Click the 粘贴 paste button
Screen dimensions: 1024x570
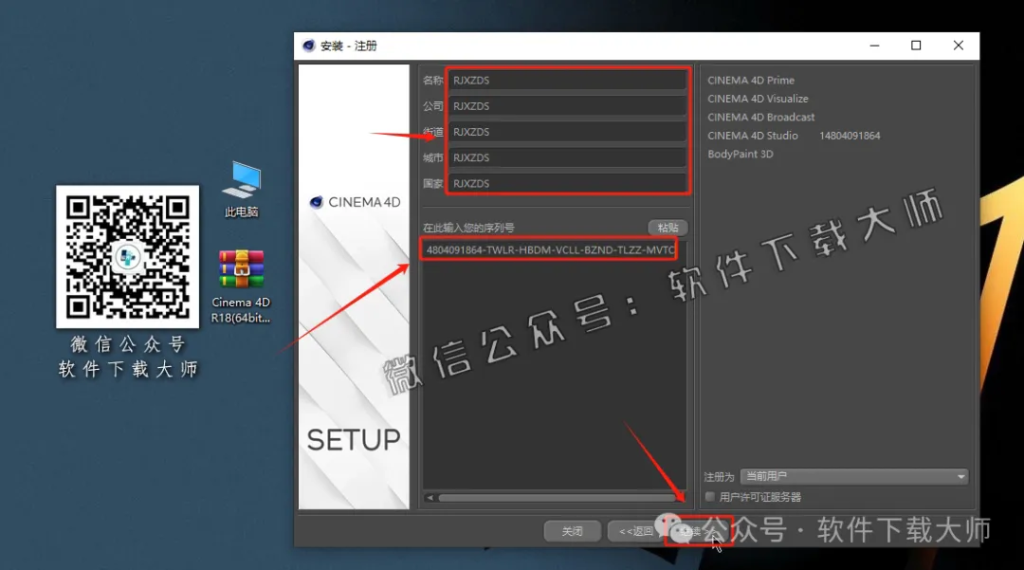click(x=667, y=227)
